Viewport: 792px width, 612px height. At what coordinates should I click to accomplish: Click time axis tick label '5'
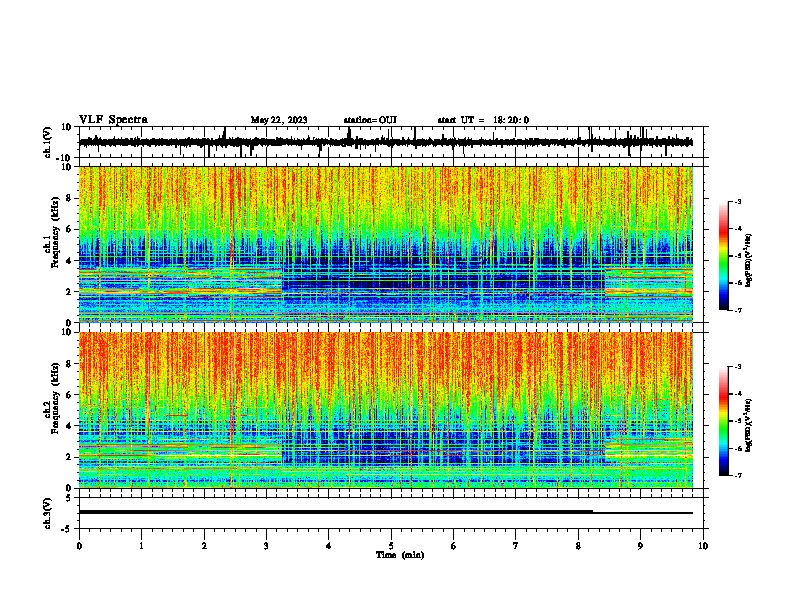(391, 546)
